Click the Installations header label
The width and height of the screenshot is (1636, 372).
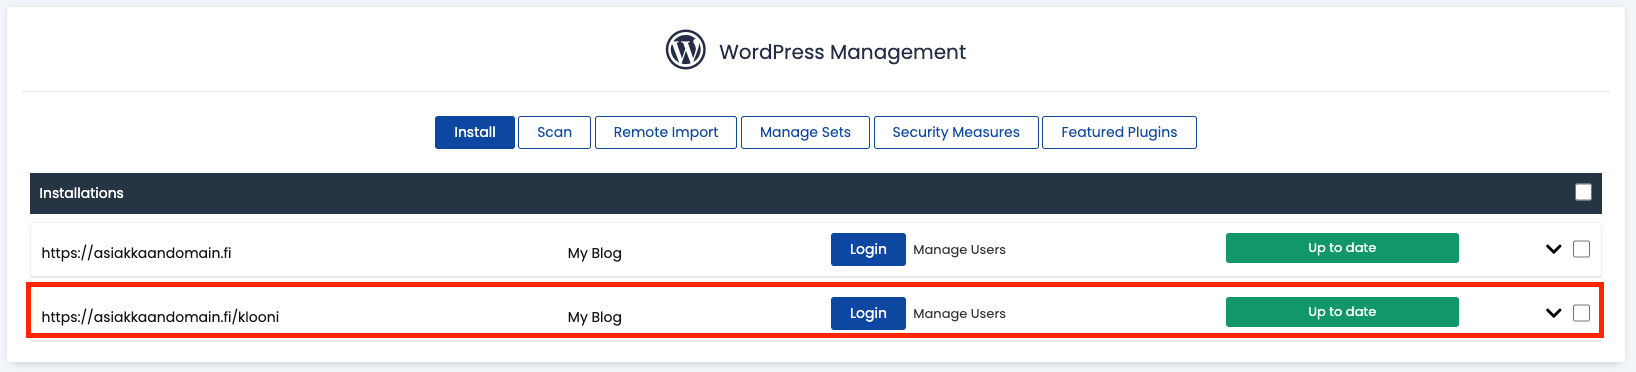pos(81,193)
